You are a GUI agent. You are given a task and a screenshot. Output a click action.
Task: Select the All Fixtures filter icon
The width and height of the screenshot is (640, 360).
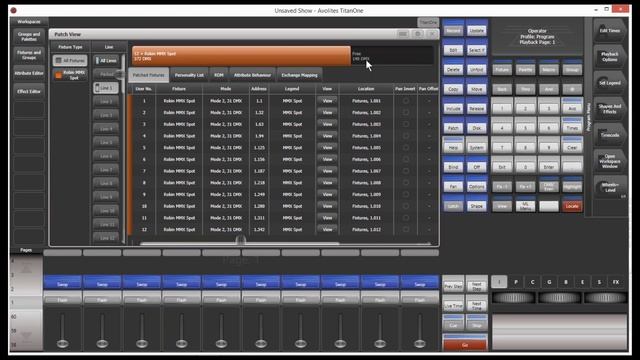pos(70,60)
